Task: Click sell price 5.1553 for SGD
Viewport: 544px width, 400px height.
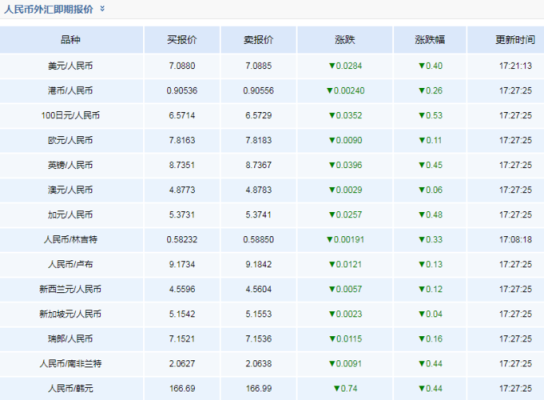Action: 258,314
